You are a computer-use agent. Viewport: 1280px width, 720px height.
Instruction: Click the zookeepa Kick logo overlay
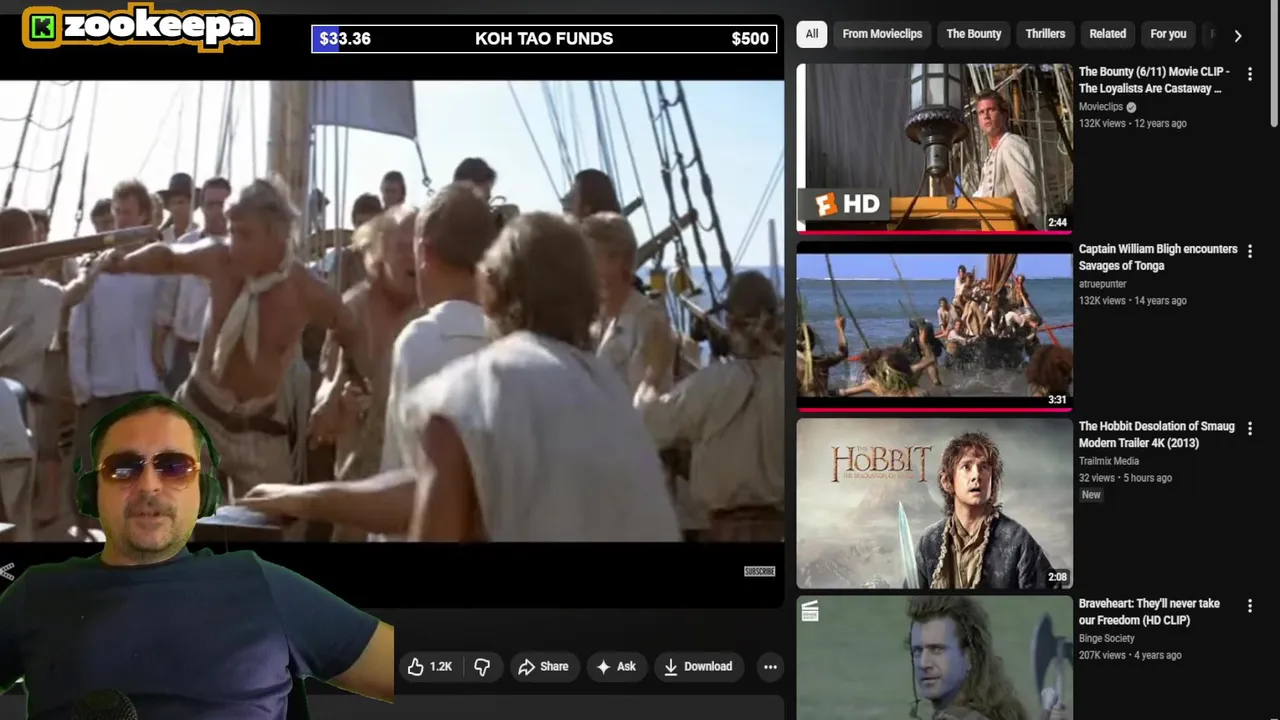click(141, 27)
